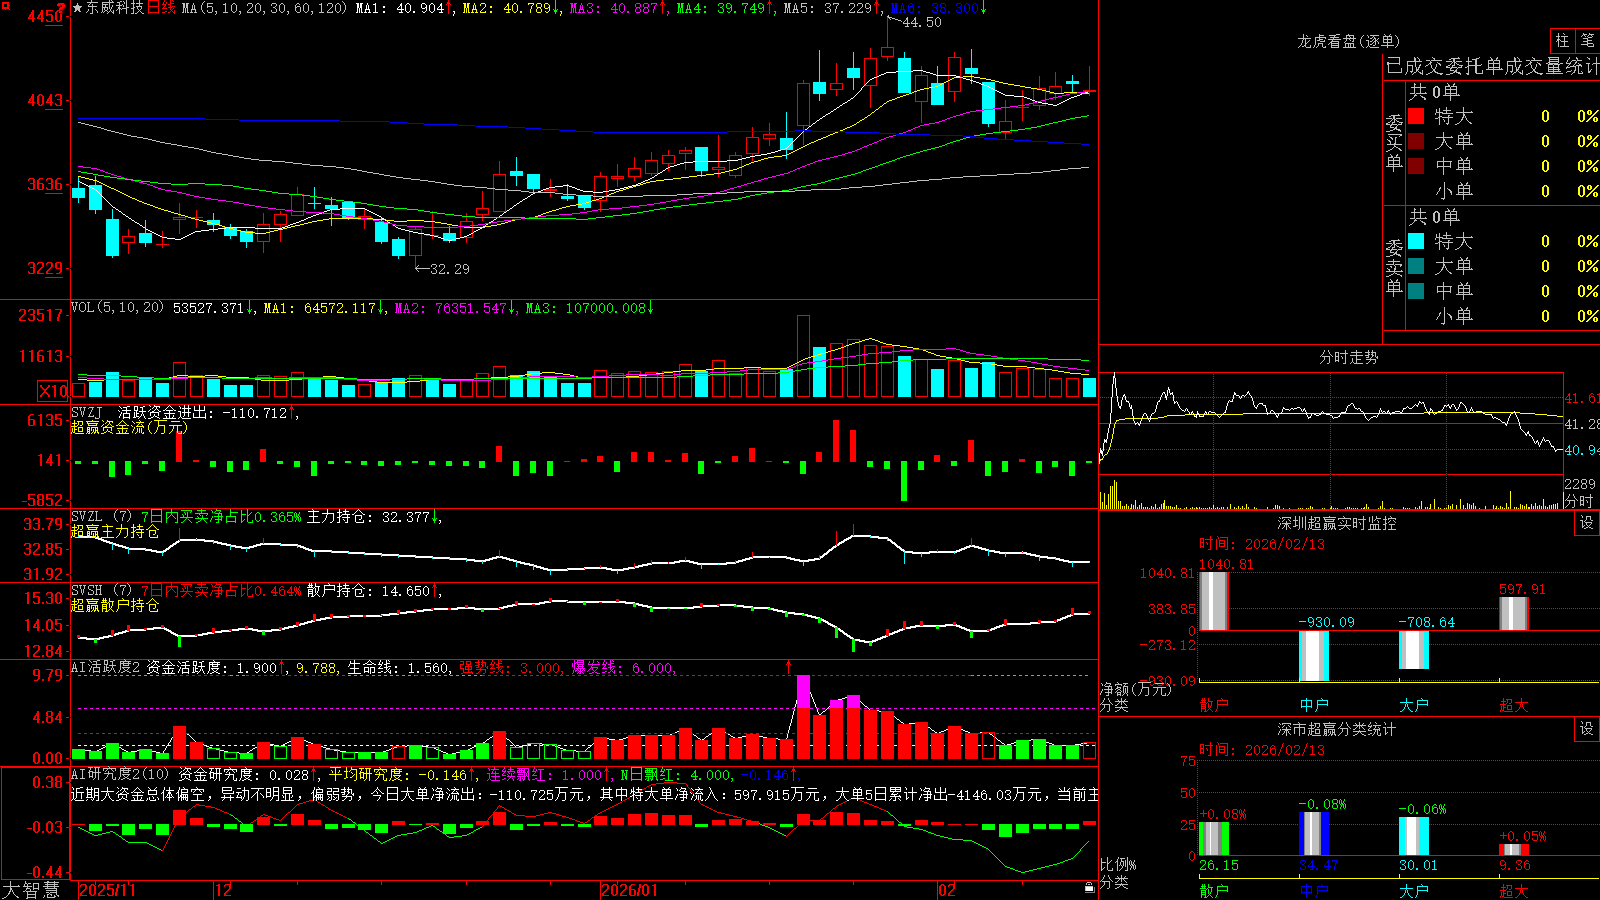The width and height of the screenshot is (1600, 900).
Task: Click the teal 大单 sell-order square
Action: [1416, 266]
